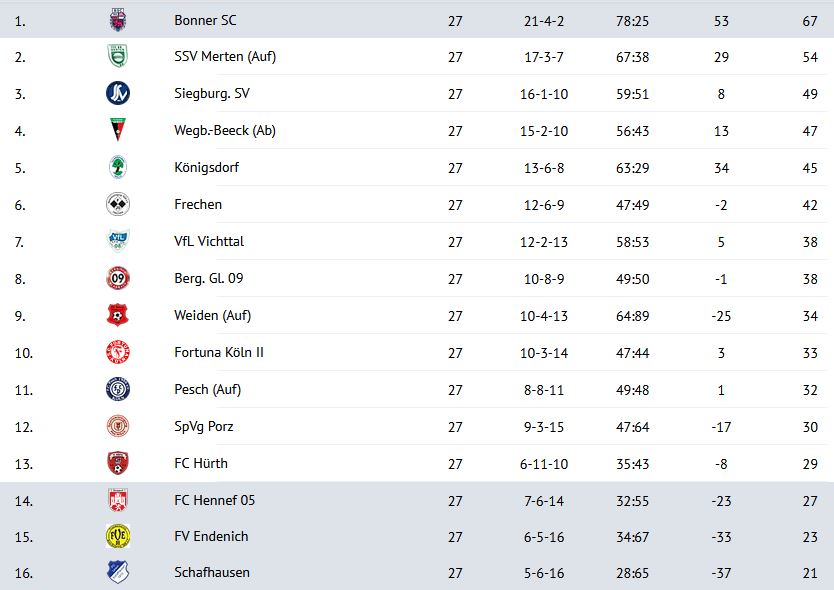Click the Wegb.-Beeck pennant crest
Viewport: 834px width, 590px height.
118,131
